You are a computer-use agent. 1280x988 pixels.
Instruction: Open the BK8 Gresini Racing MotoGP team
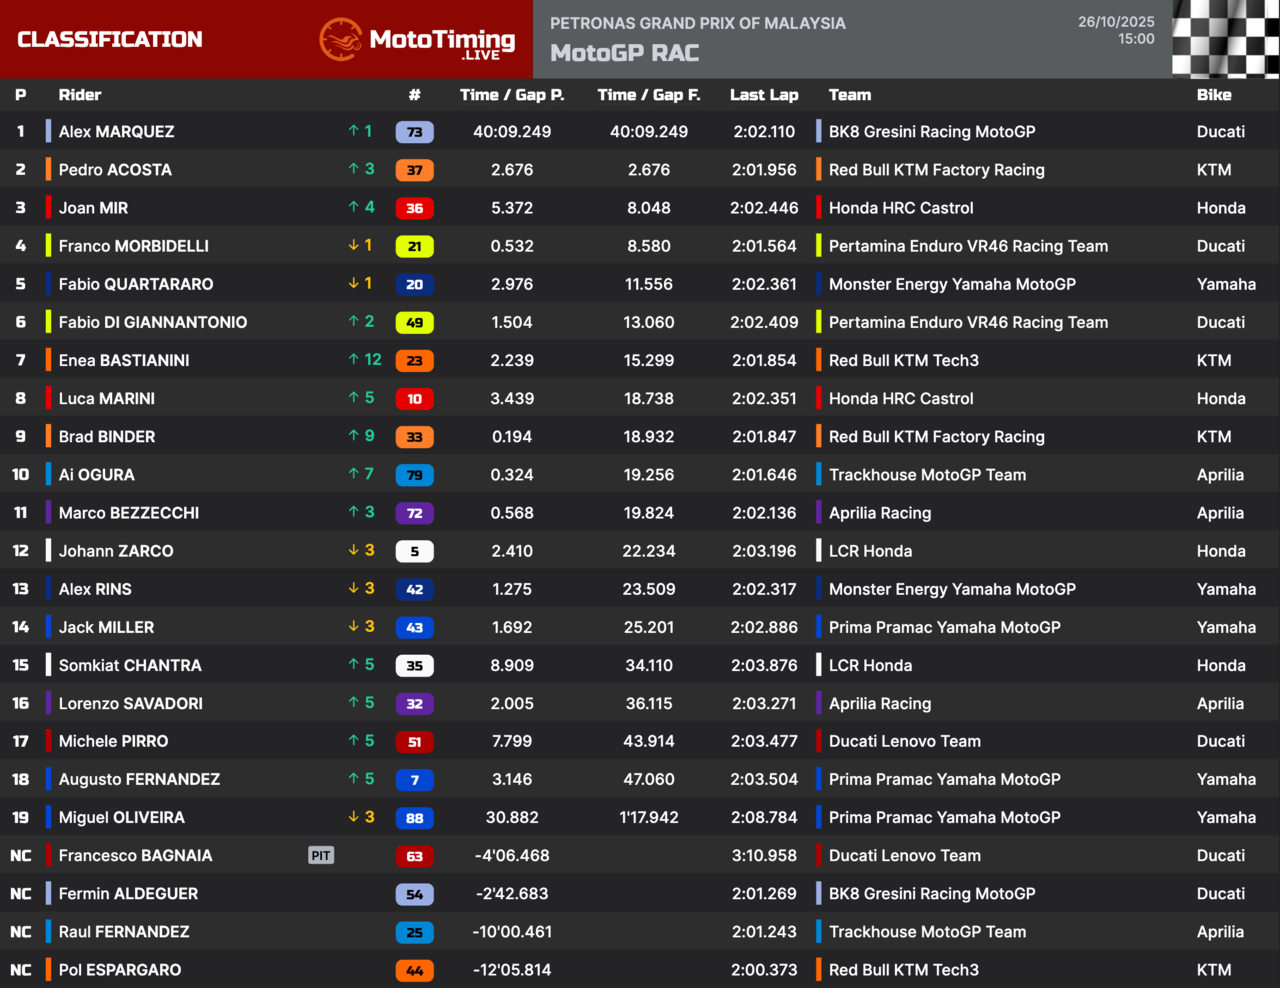click(x=931, y=132)
